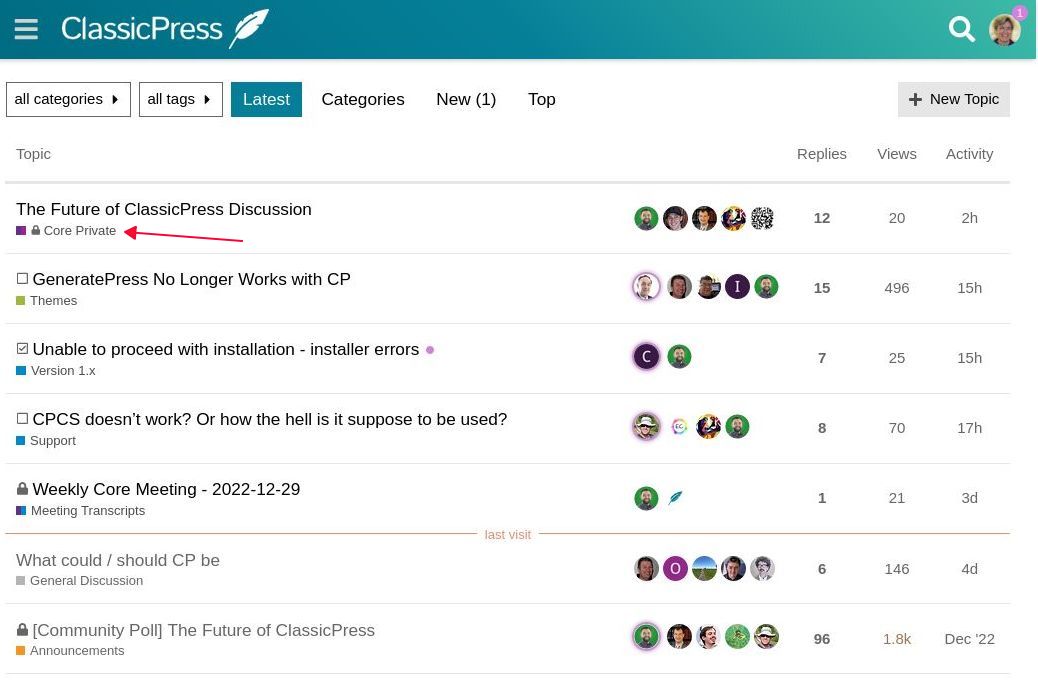Screen dimensions: 1038x684
Task: Open the Announcements category link
Action: pyautogui.click(x=77, y=651)
